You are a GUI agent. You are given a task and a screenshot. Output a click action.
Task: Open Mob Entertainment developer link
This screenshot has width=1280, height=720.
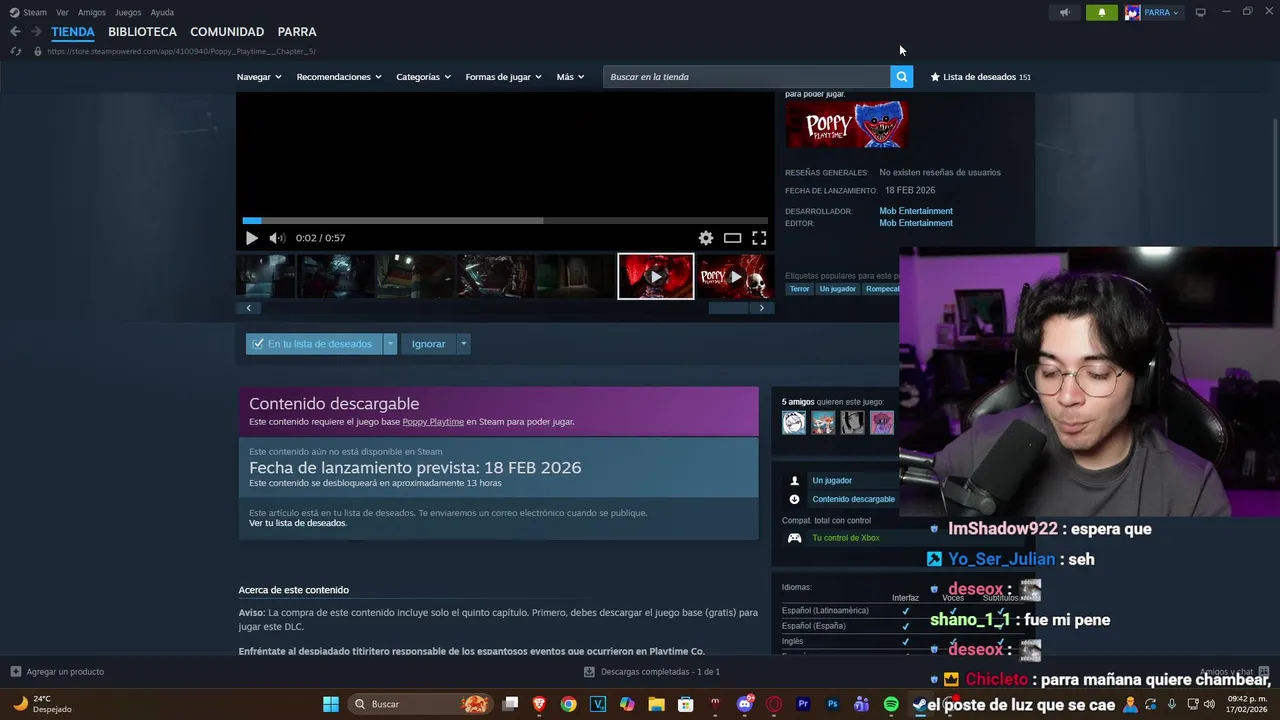pos(916,211)
